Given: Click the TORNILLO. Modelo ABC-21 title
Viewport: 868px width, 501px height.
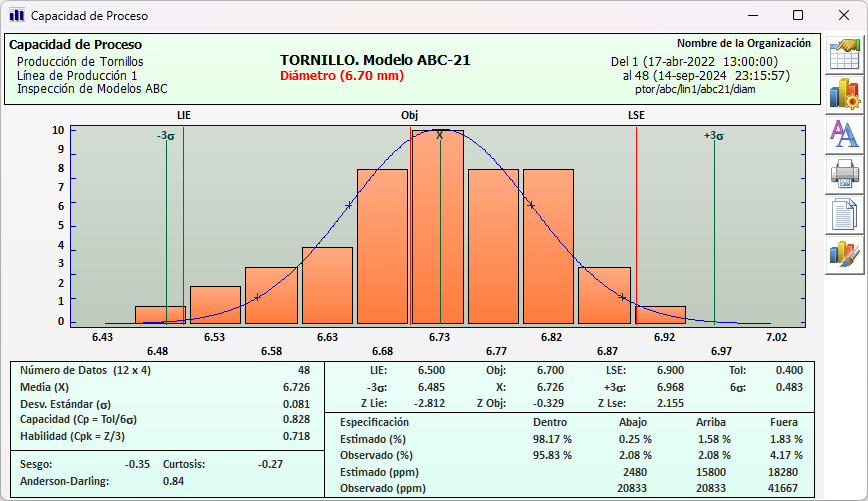Looking at the screenshot, I should (x=375, y=60).
